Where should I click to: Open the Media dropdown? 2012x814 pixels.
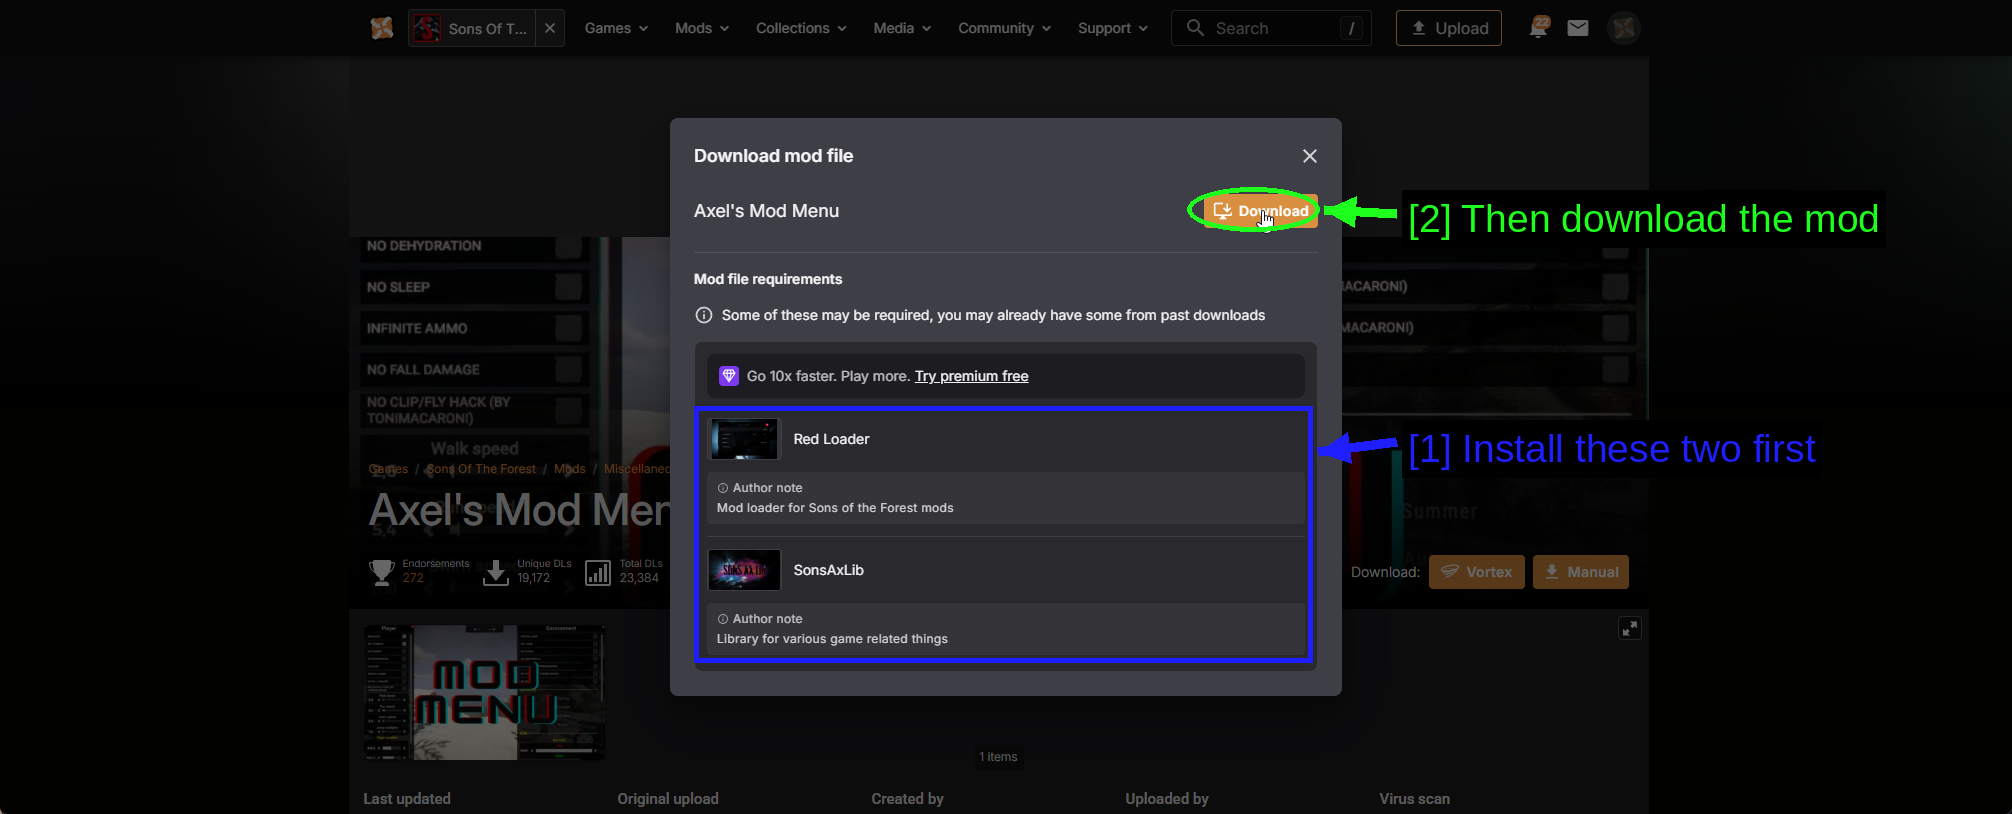click(902, 28)
